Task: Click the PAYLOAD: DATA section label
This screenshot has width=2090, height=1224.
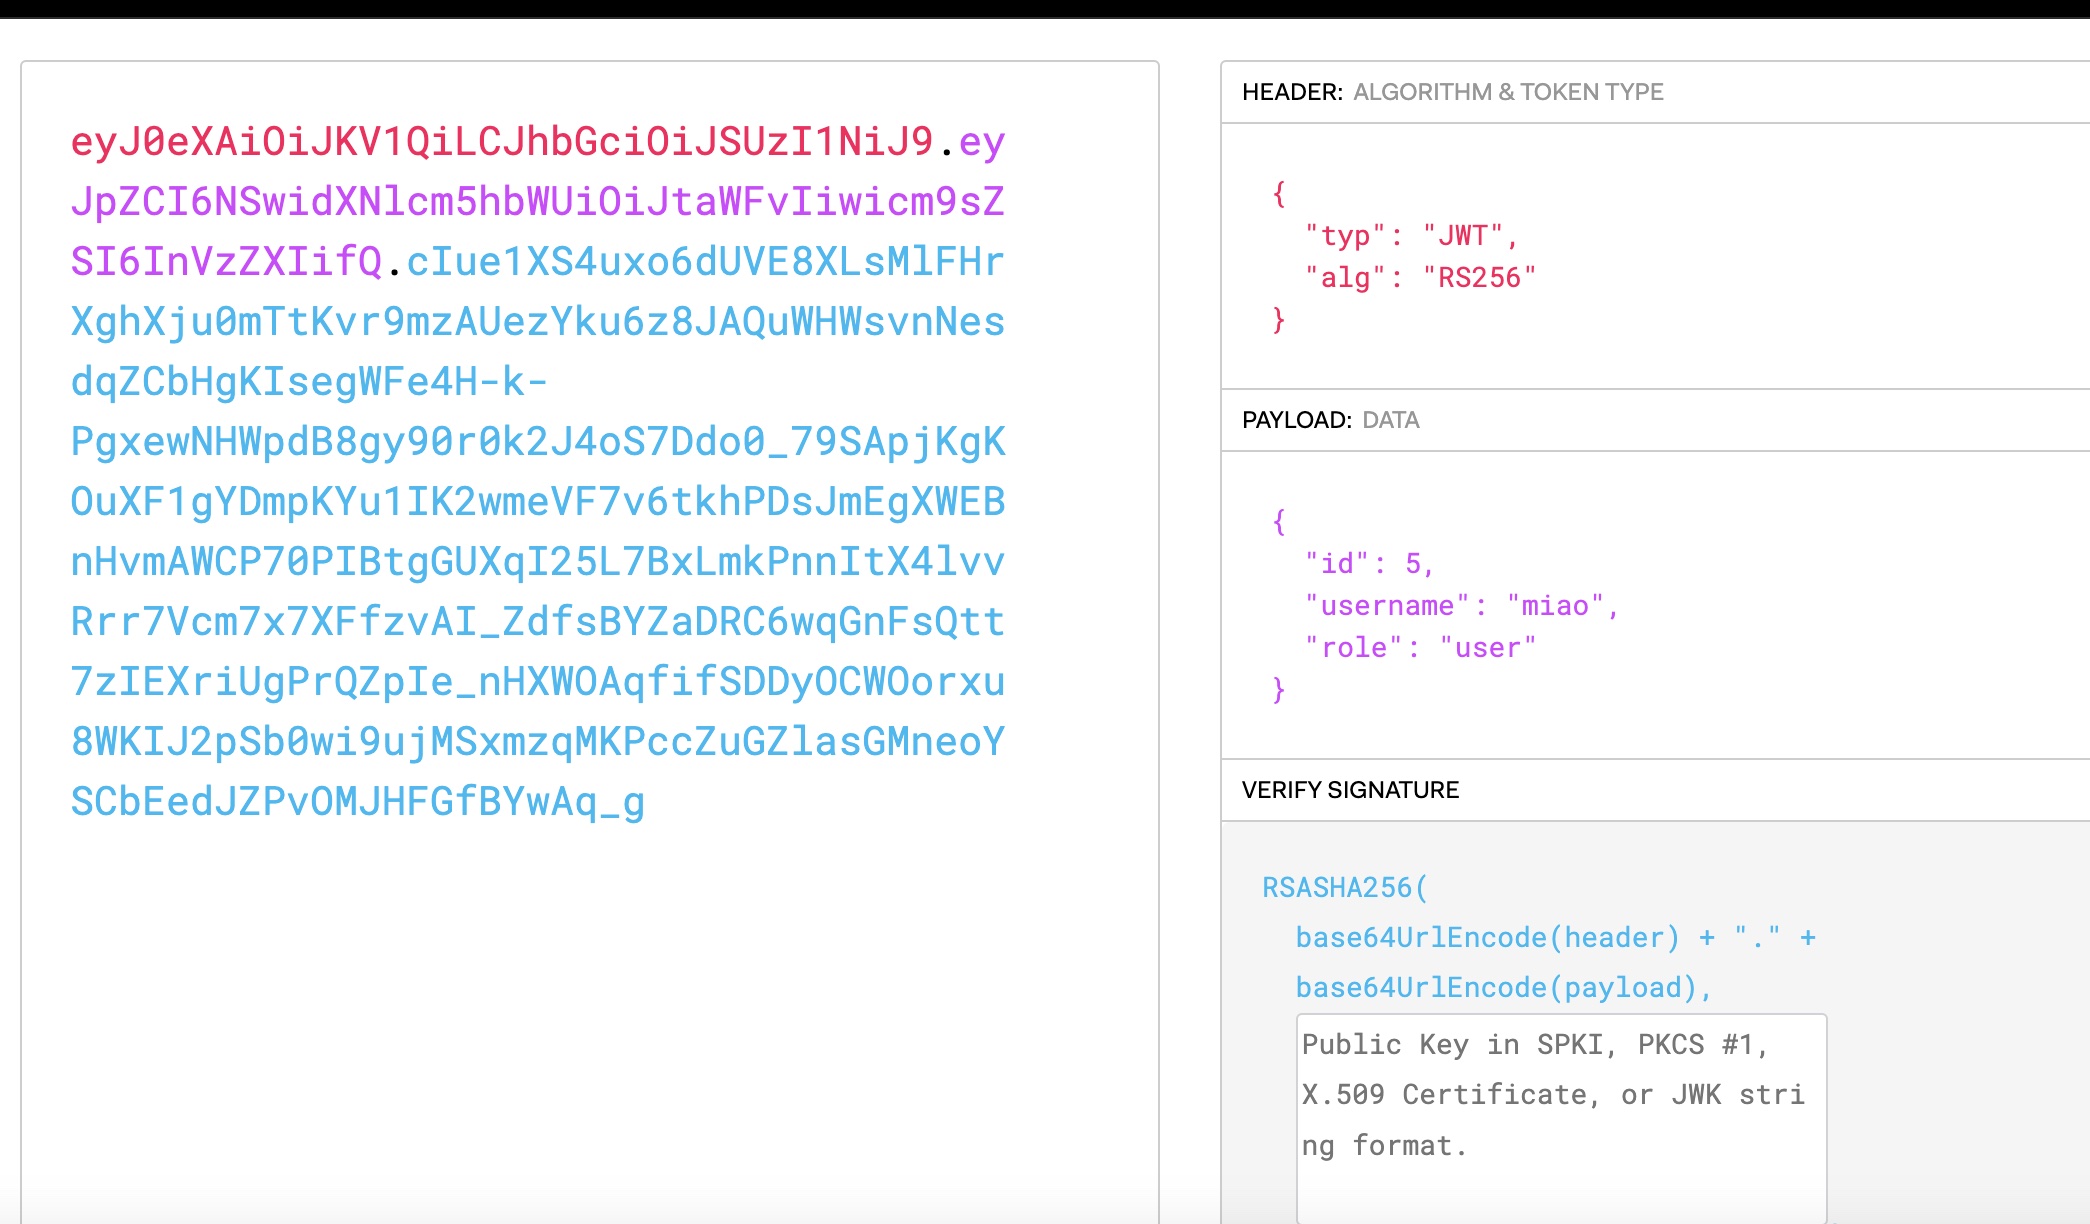Action: coord(1330,420)
